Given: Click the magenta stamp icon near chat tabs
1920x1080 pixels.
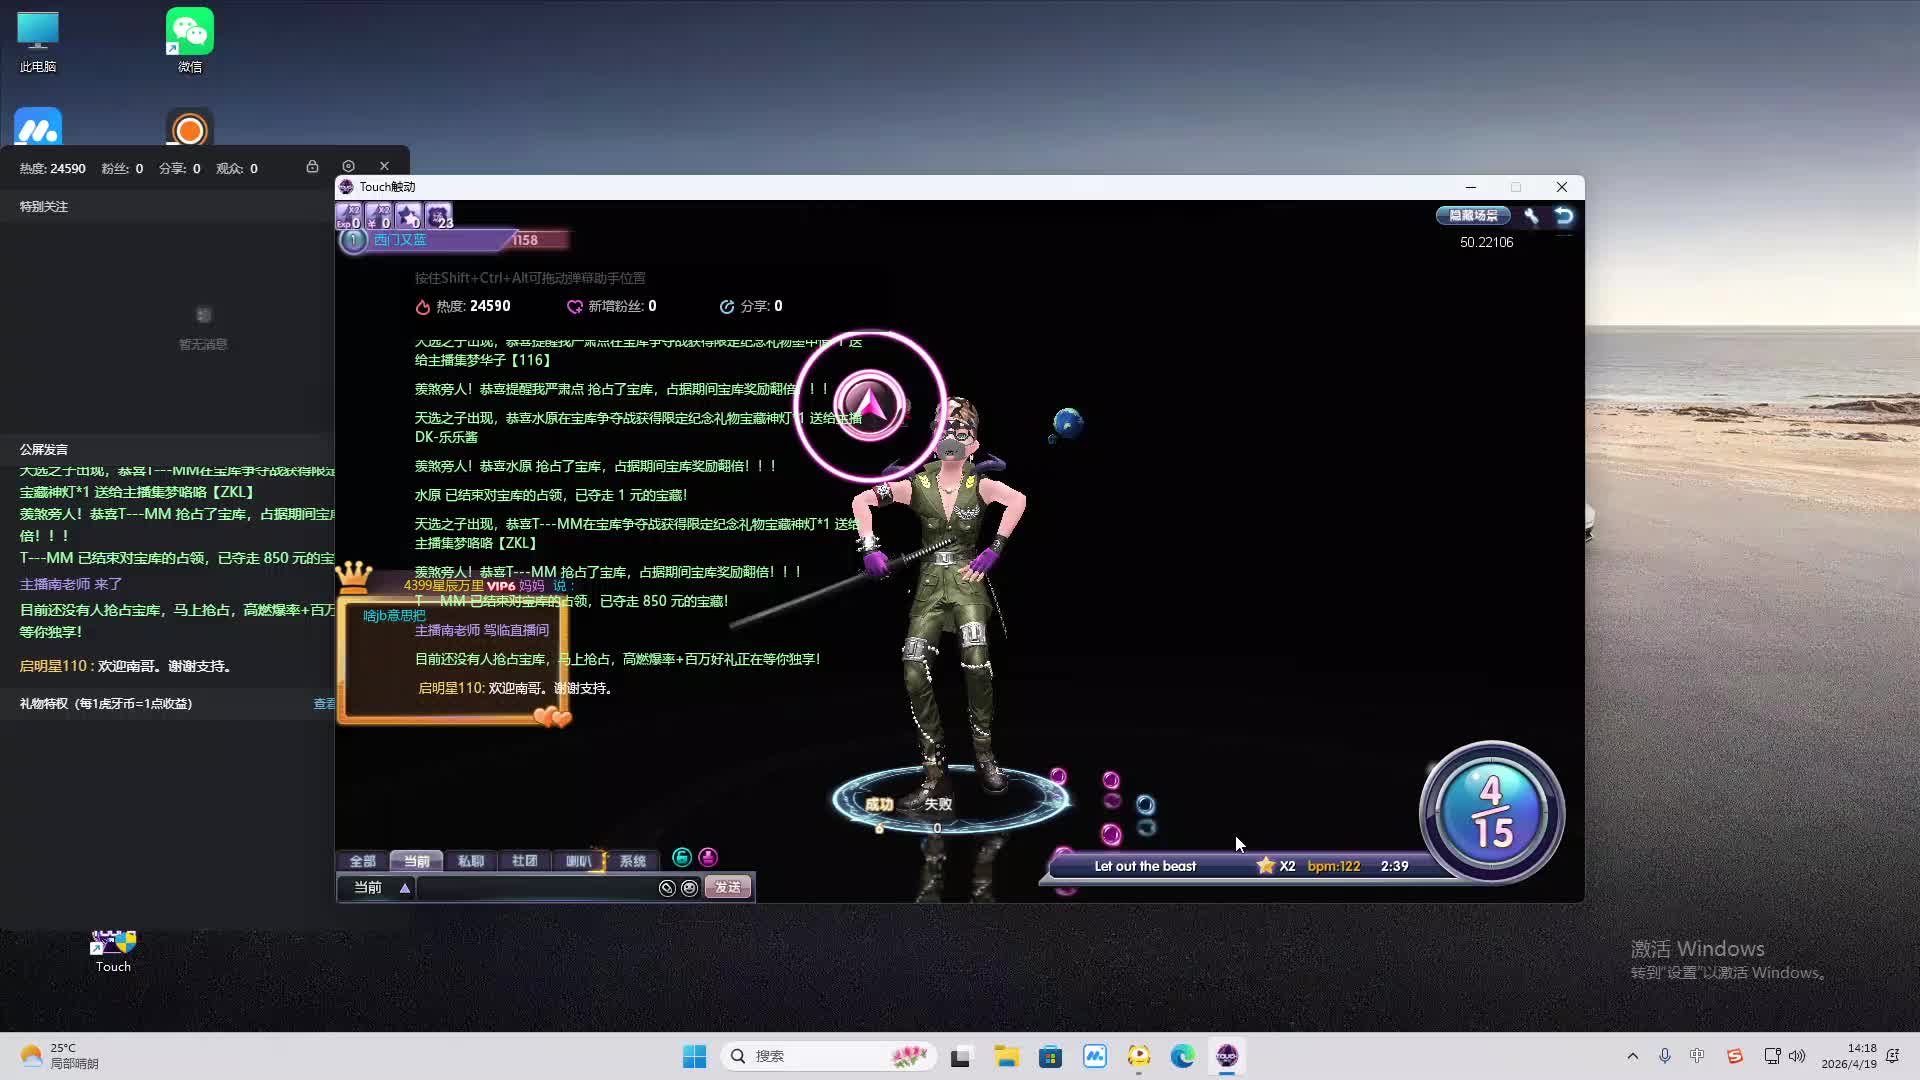Looking at the screenshot, I should click(x=708, y=857).
